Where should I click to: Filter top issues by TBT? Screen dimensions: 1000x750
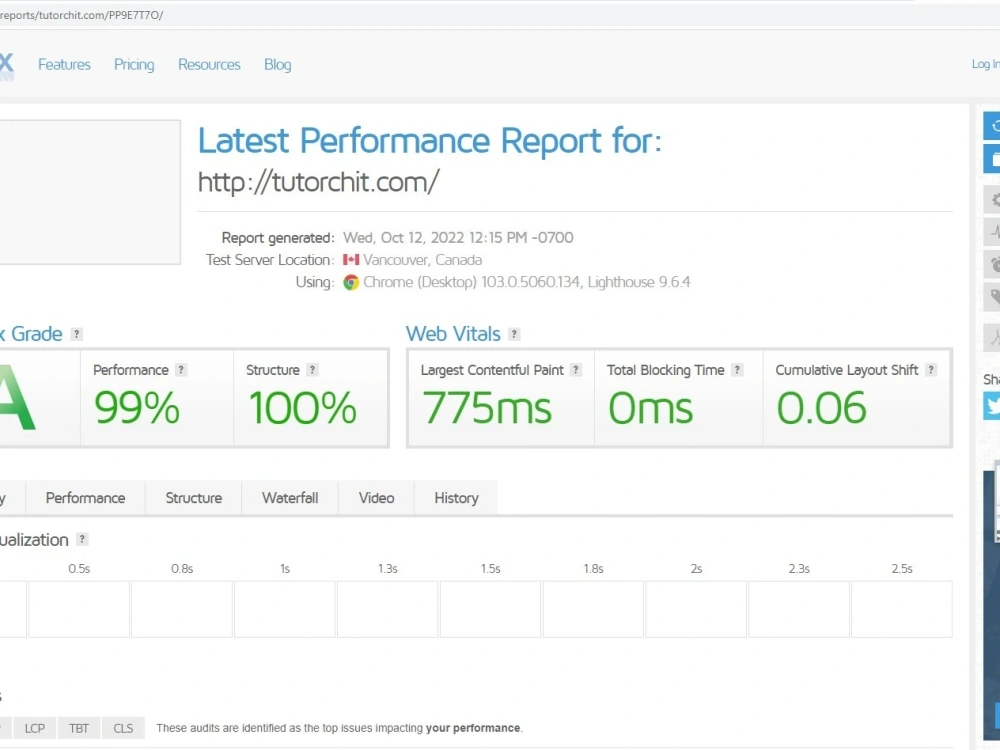point(79,728)
